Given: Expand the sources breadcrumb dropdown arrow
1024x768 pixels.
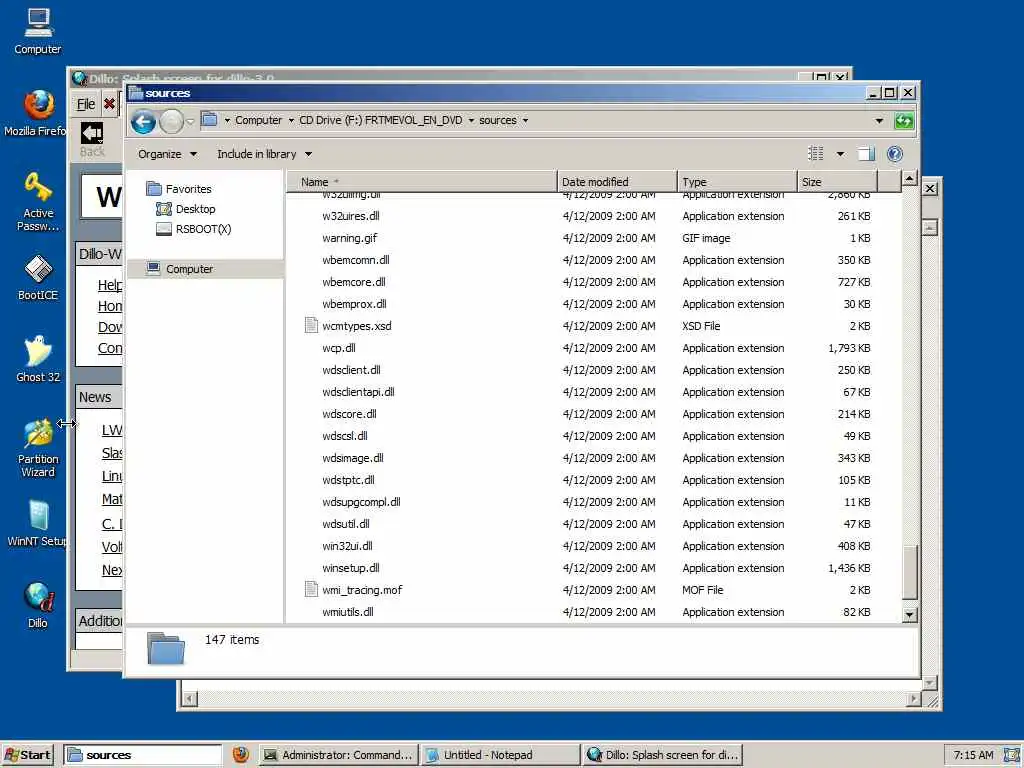Looking at the screenshot, I should coord(525,120).
